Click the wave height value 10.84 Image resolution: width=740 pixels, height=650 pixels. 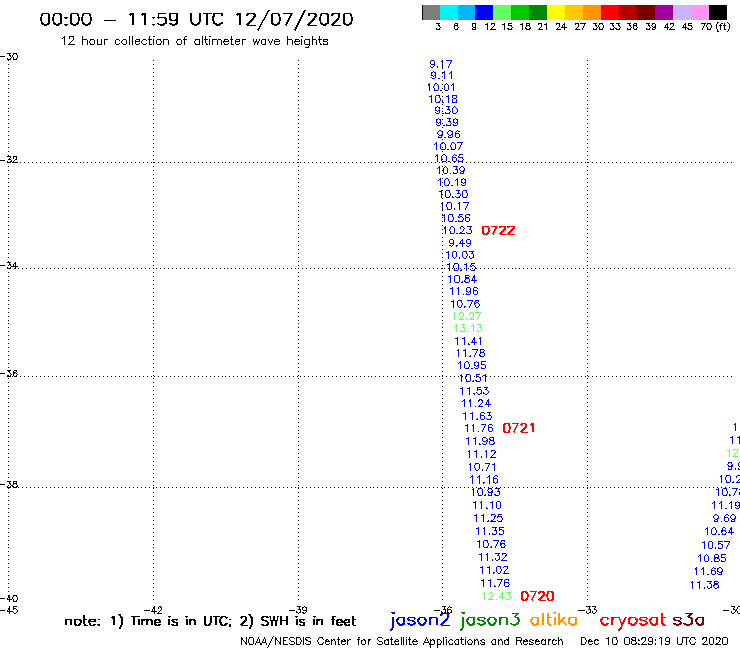coord(462,279)
